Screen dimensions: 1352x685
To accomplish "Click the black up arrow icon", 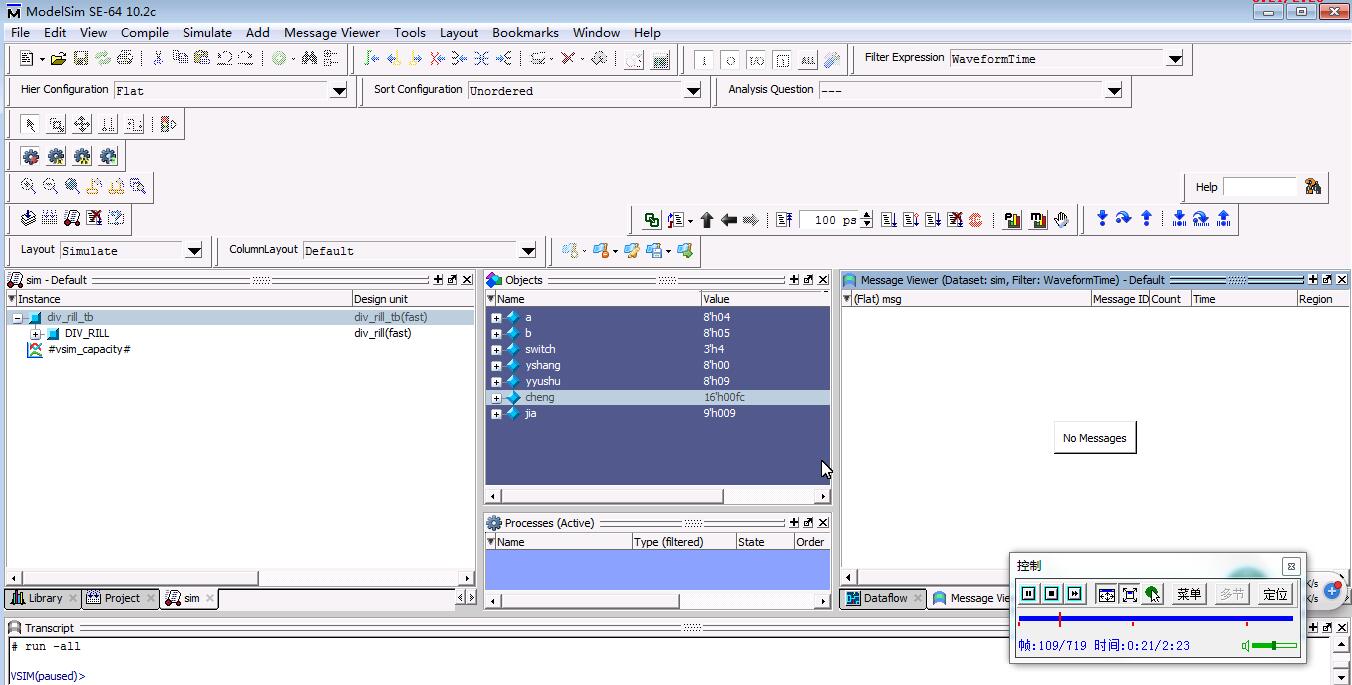I will [x=707, y=220].
